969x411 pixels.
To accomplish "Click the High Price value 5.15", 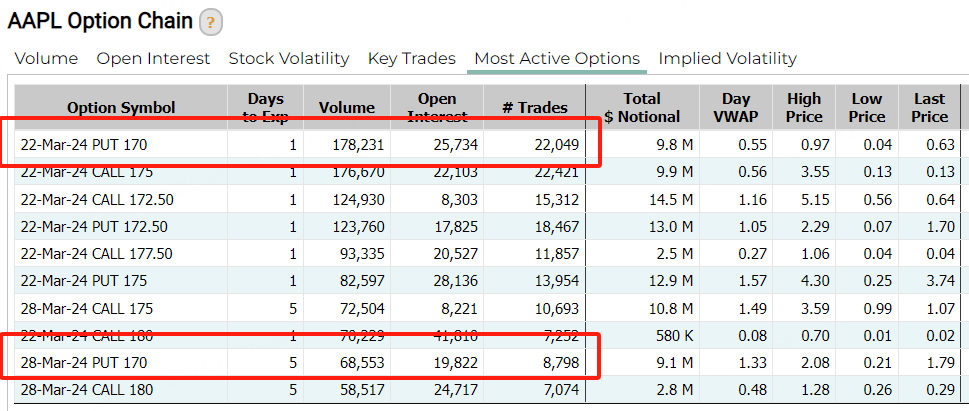I will 816,200.
